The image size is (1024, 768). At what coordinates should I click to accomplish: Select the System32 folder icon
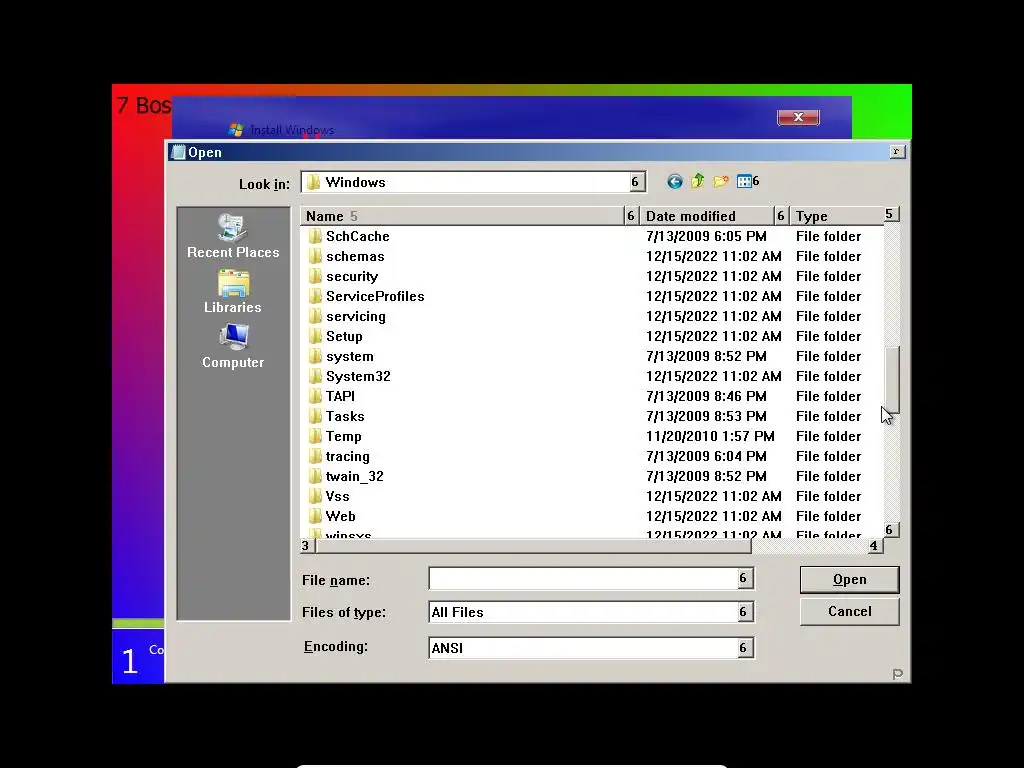[315, 376]
